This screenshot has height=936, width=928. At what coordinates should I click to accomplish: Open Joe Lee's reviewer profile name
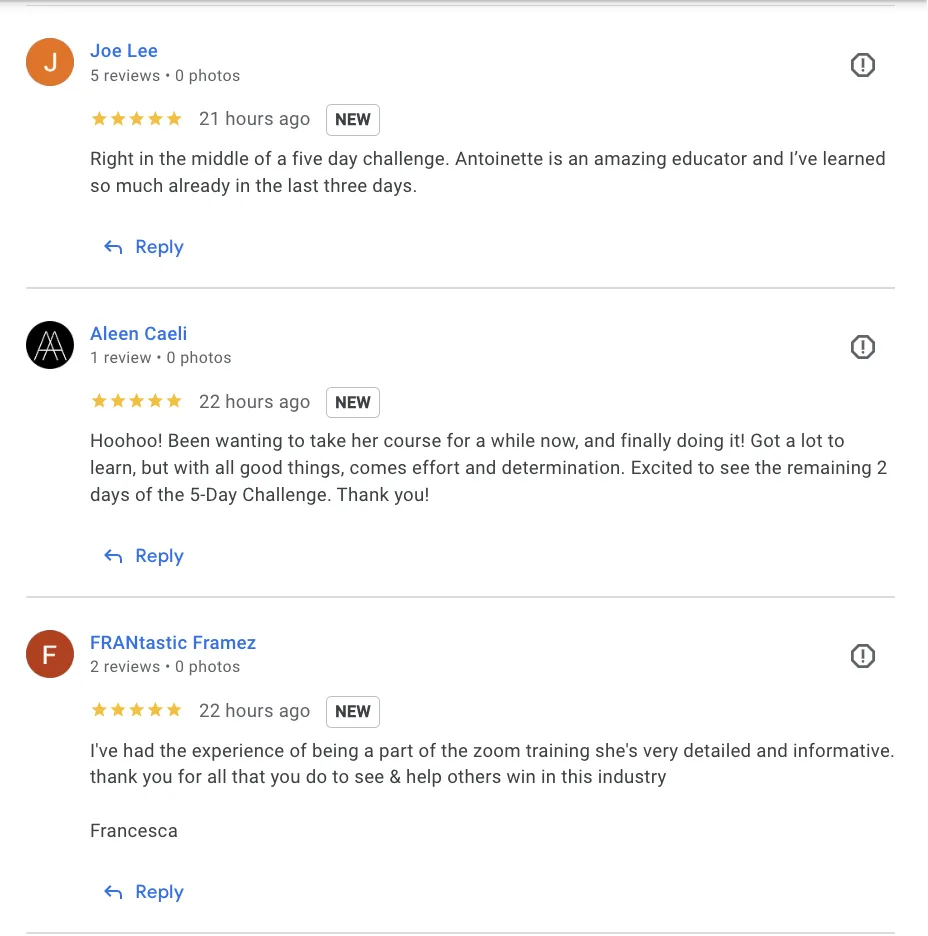click(124, 51)
